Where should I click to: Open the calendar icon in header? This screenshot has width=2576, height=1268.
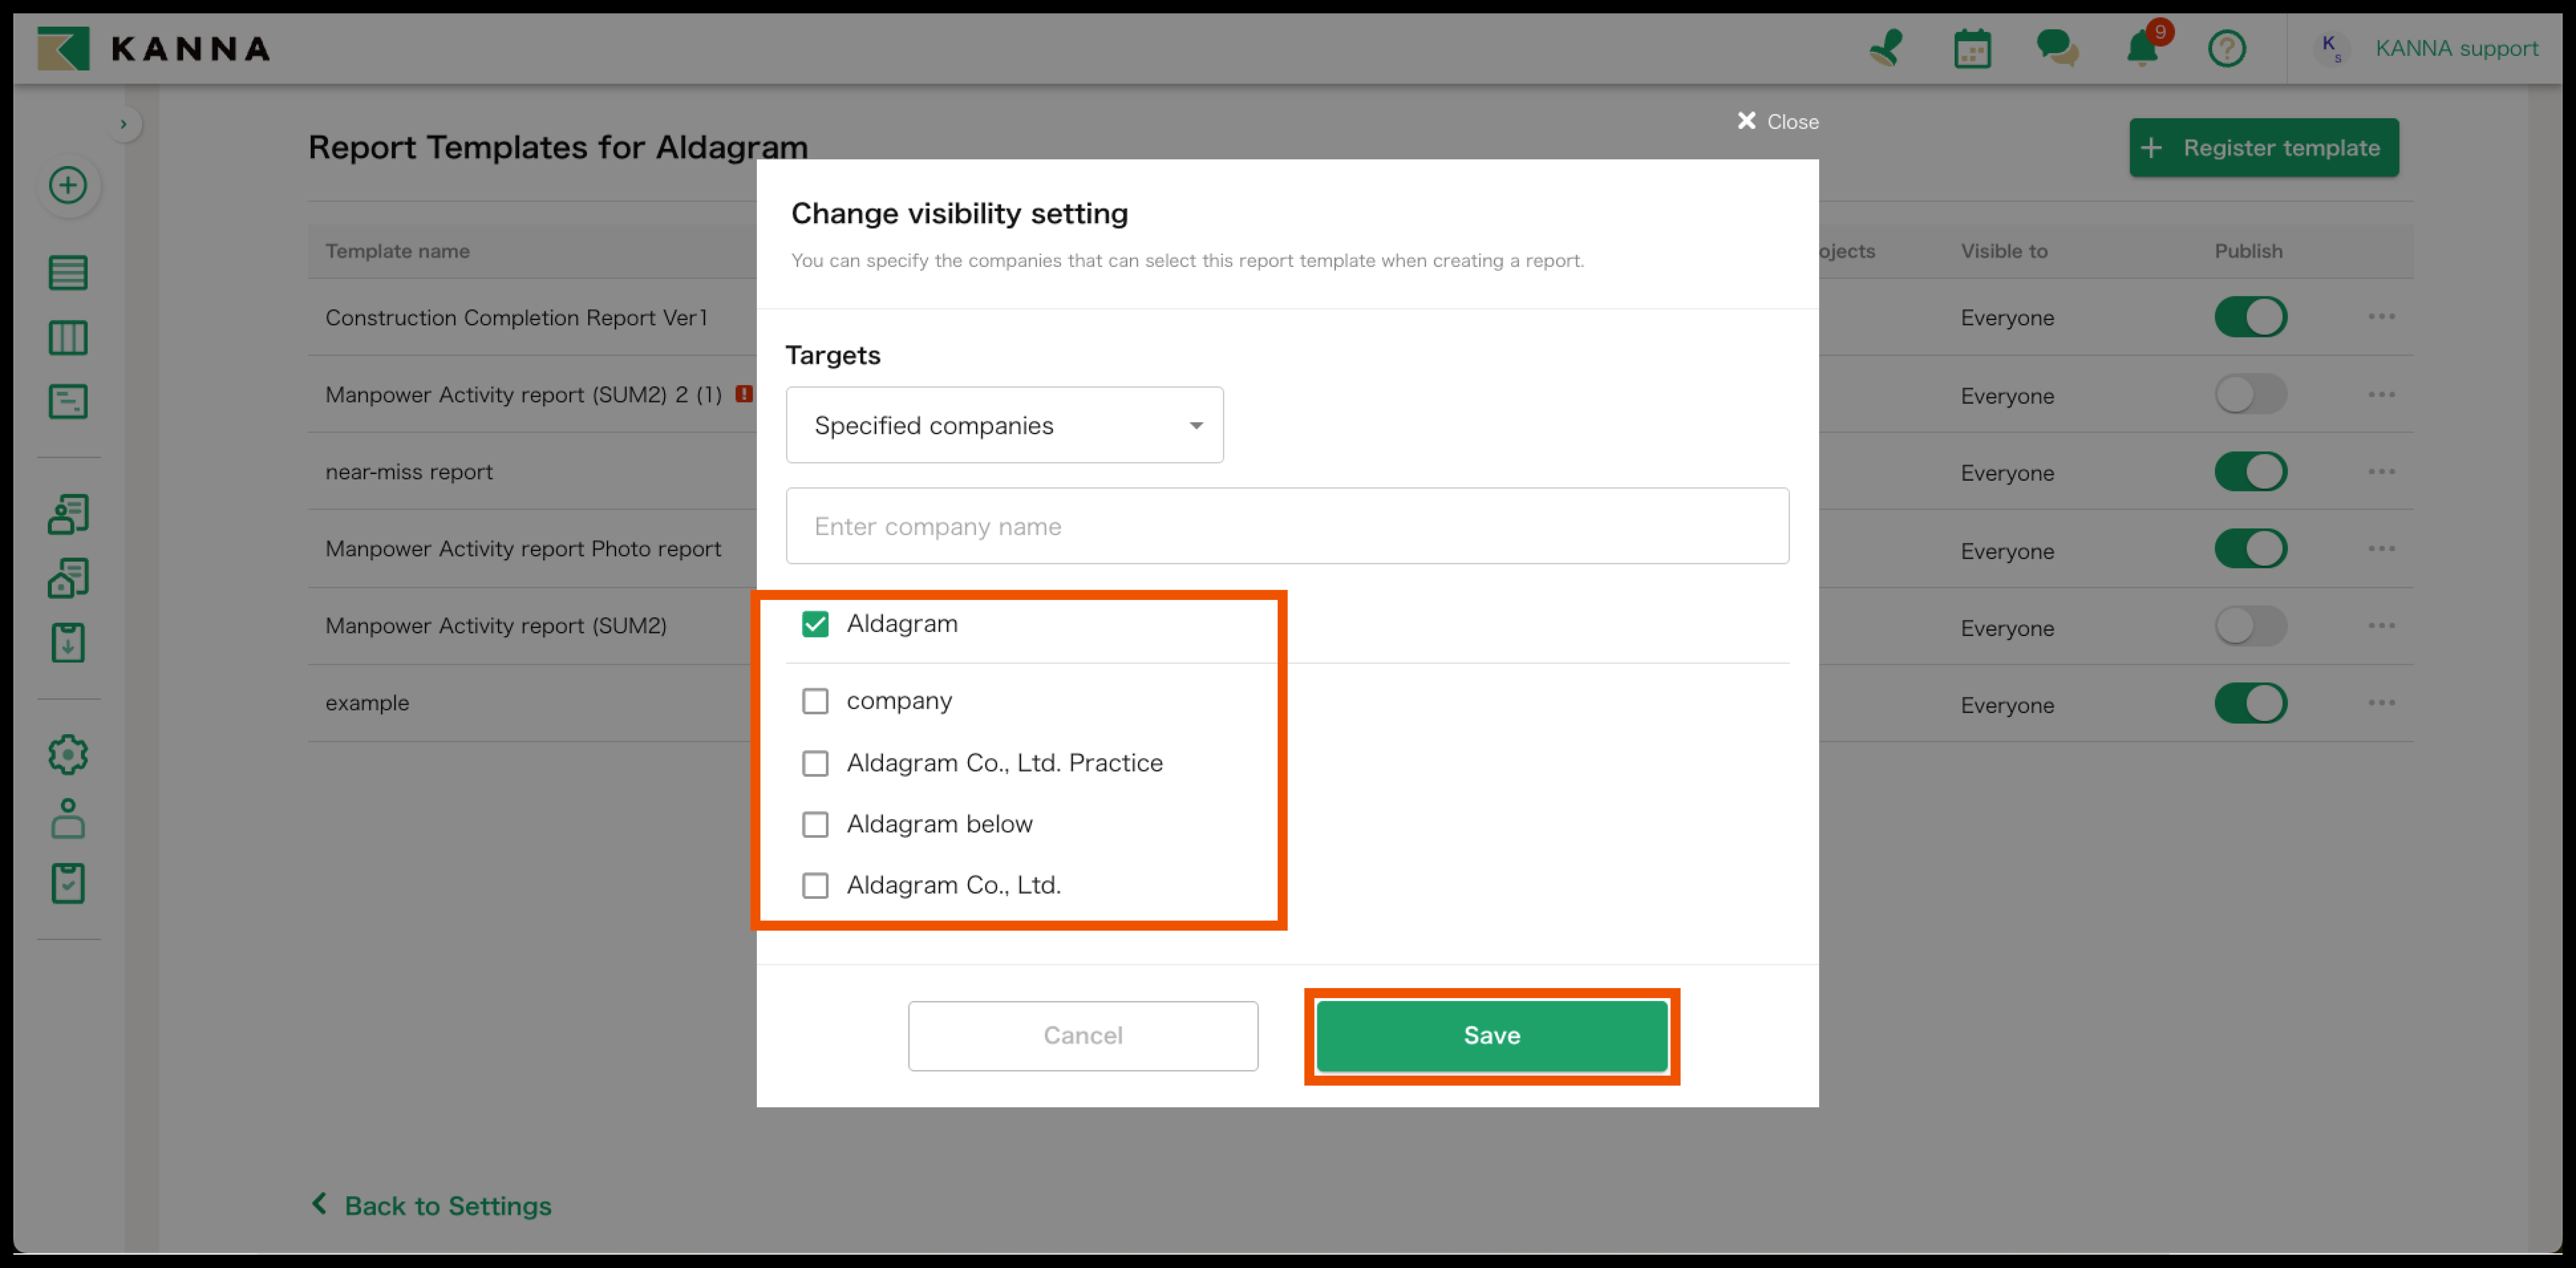pyautogui.click(x=1972, y=48)
